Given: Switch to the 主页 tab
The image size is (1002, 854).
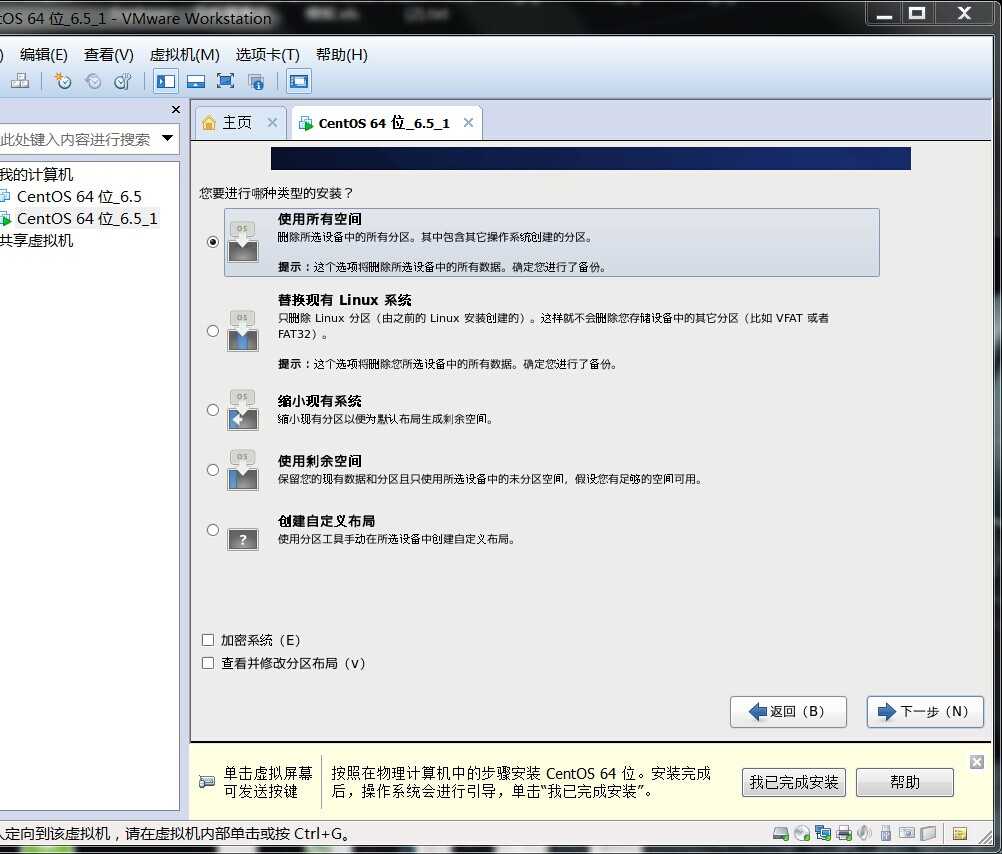Looking at the screenshot, I should [x=240, y=123].
